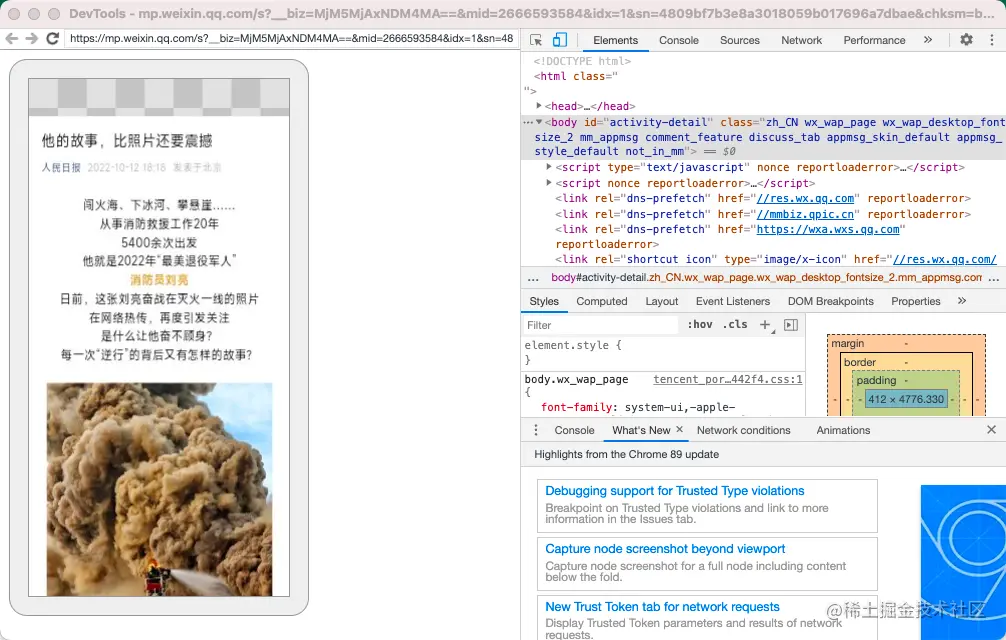The image size is (1006, 640).
Task: Follow the https://wxa.wxs.qq.com link
Action: [828, 230]
